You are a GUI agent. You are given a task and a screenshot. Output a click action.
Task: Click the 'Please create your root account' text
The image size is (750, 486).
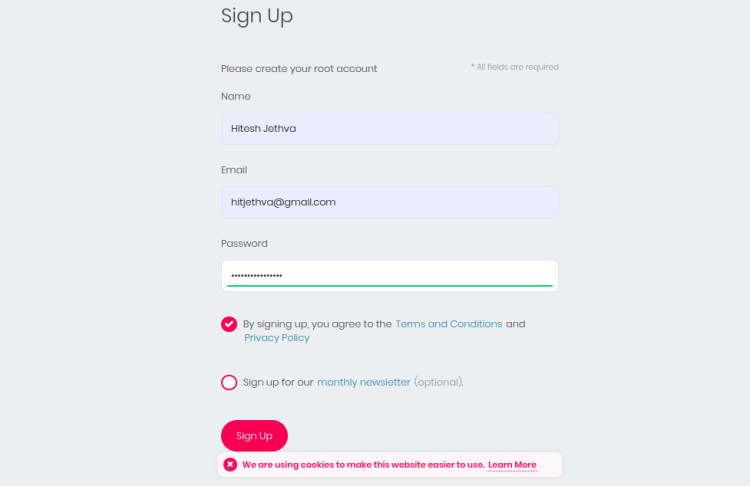coord(299,69)
